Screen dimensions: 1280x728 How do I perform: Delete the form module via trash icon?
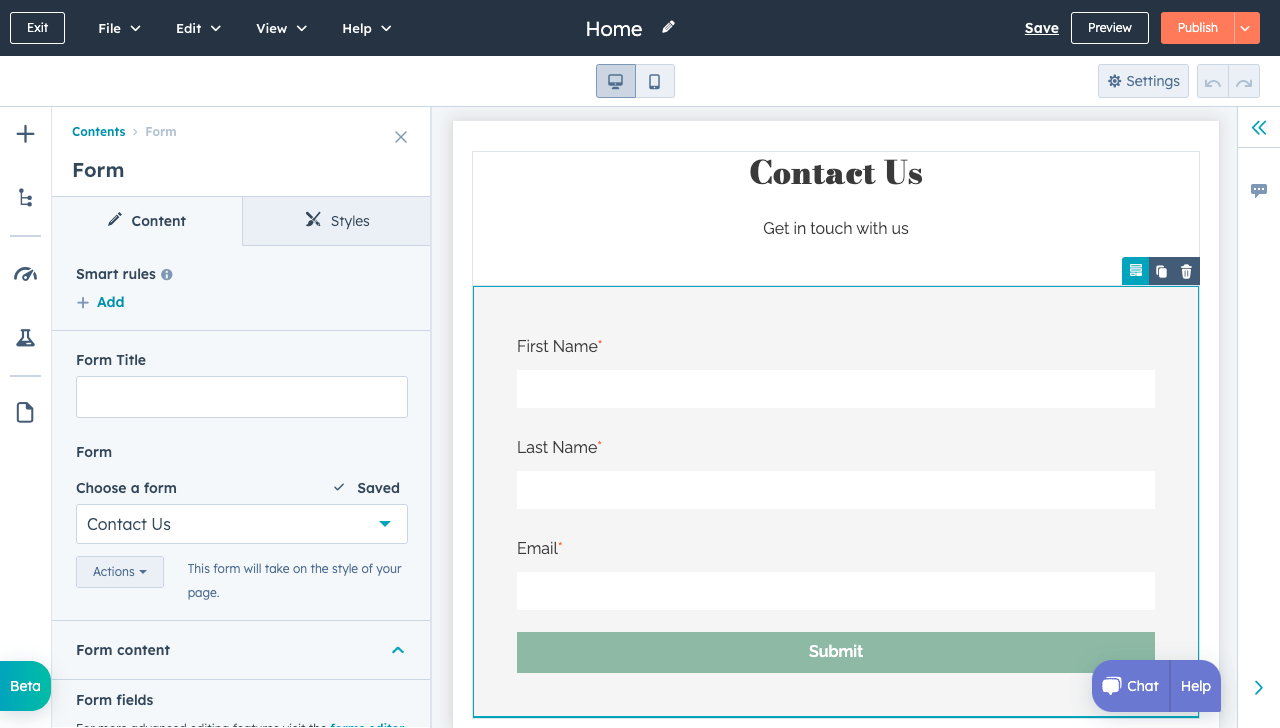click(1186, 271)
